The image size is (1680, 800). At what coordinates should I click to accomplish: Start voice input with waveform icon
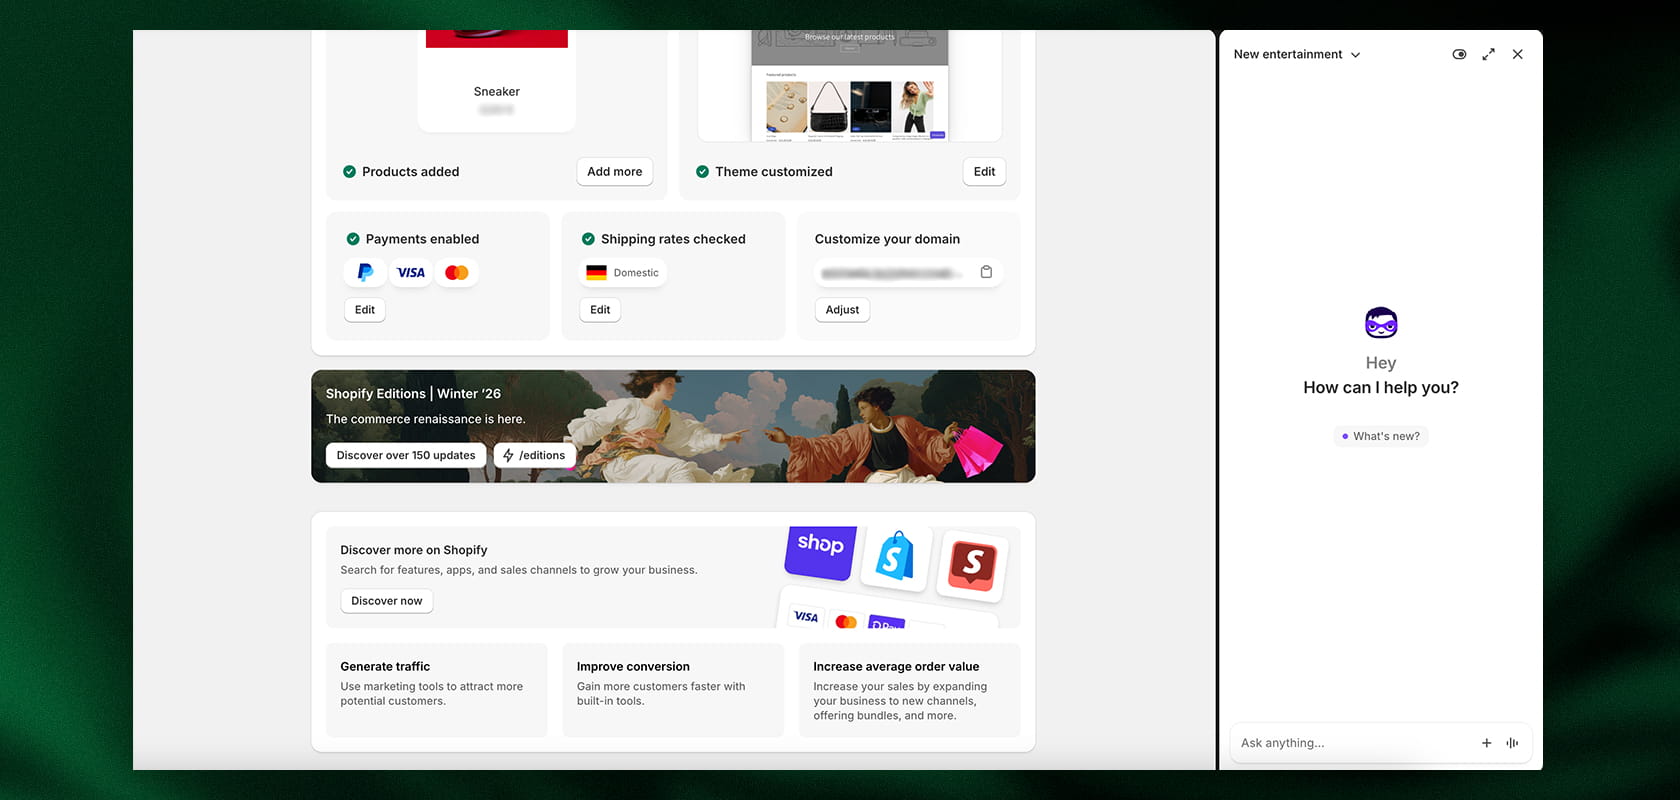coord(1512,743)
